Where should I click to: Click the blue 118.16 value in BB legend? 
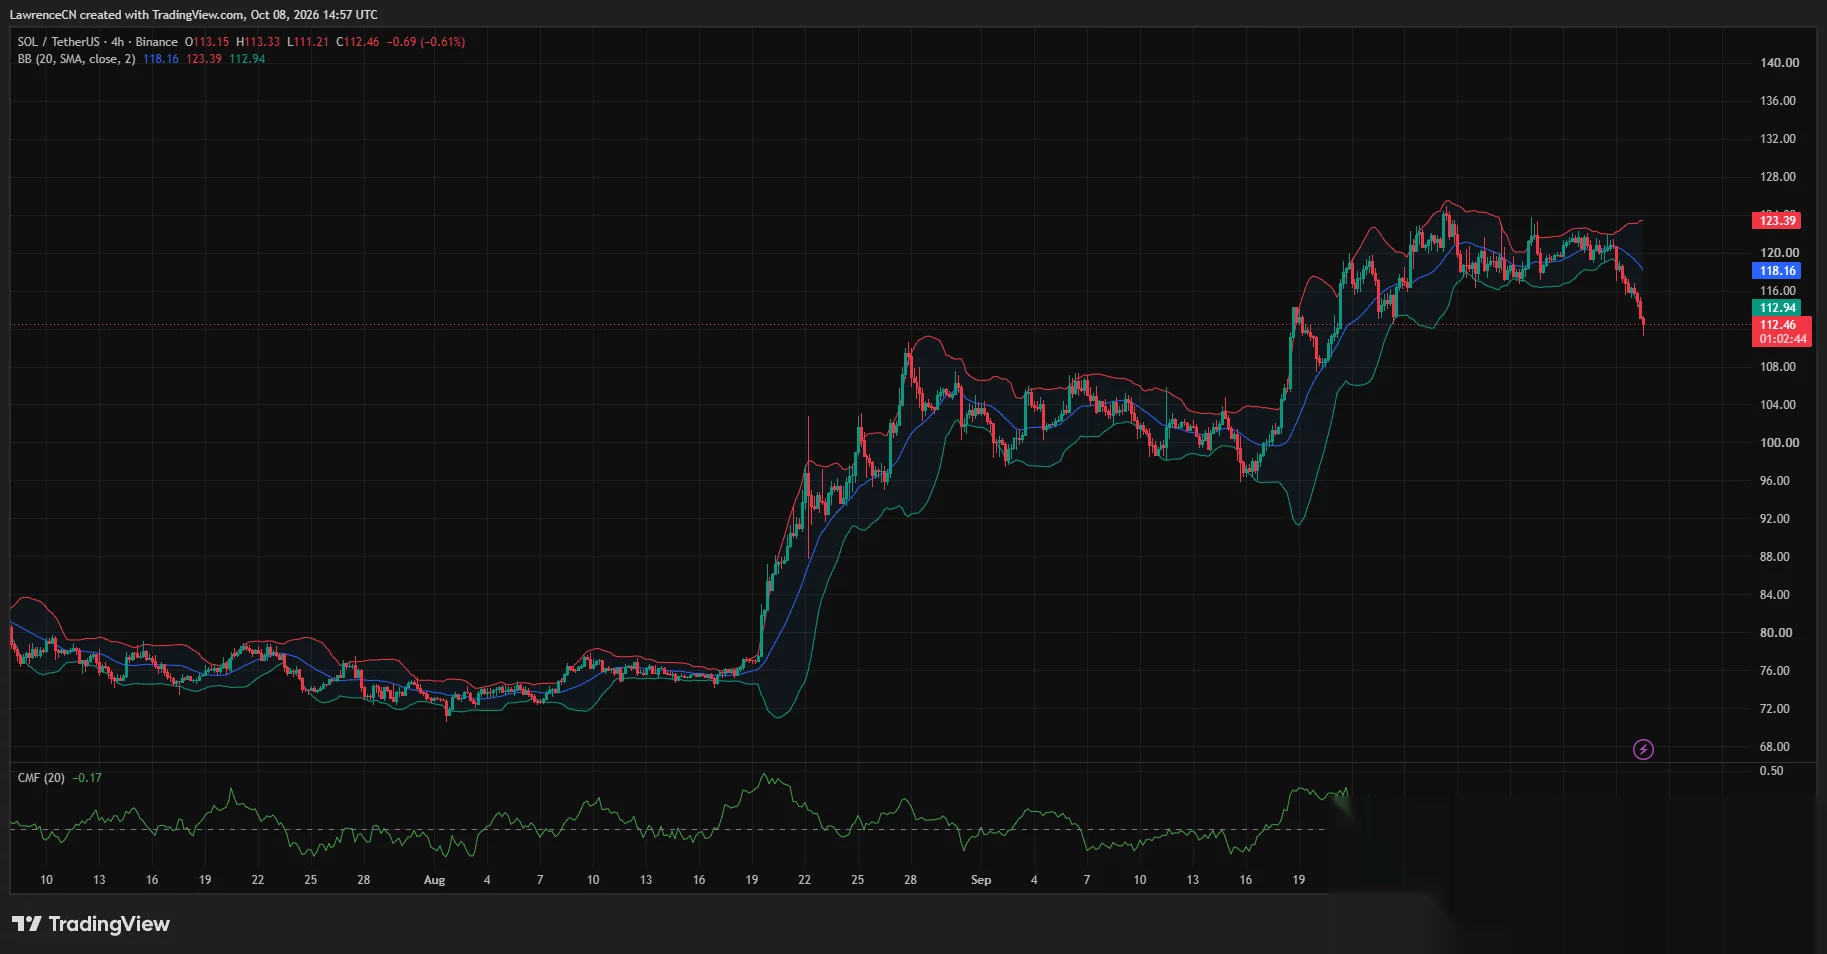click(x=161, y=59)
